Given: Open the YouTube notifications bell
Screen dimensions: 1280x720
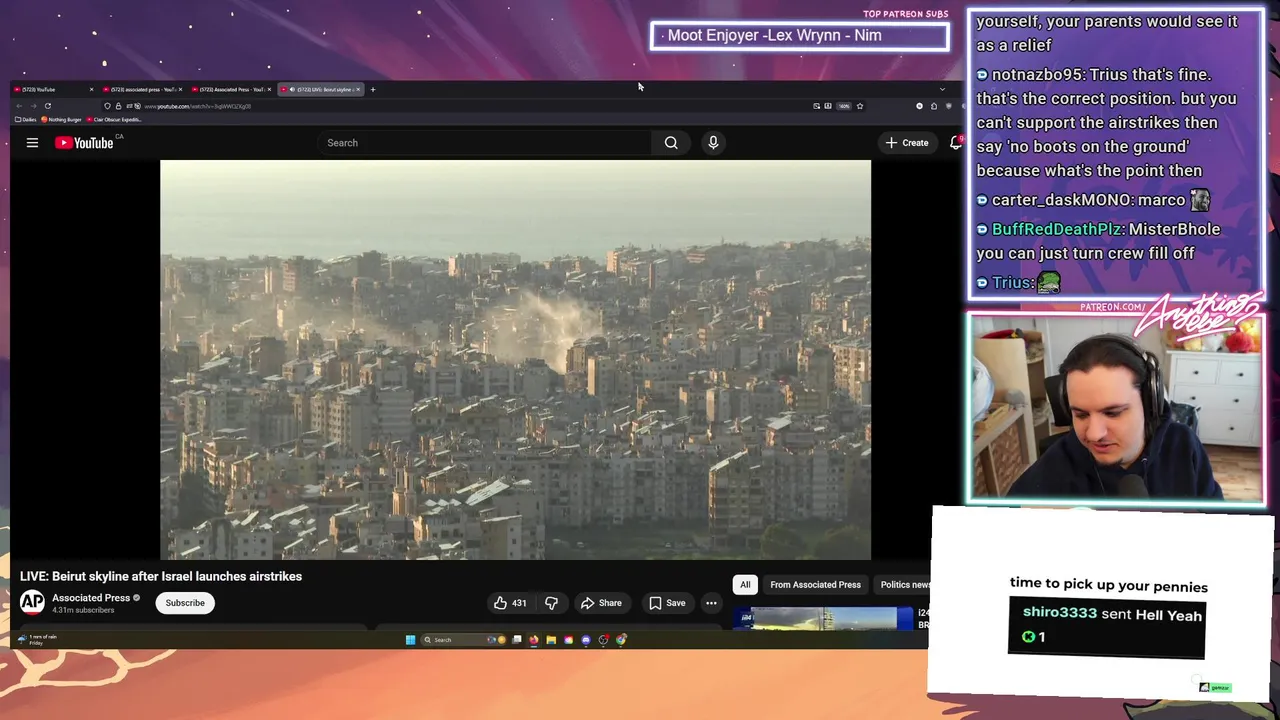Looking at the screenshot, I should click(956, 143).
